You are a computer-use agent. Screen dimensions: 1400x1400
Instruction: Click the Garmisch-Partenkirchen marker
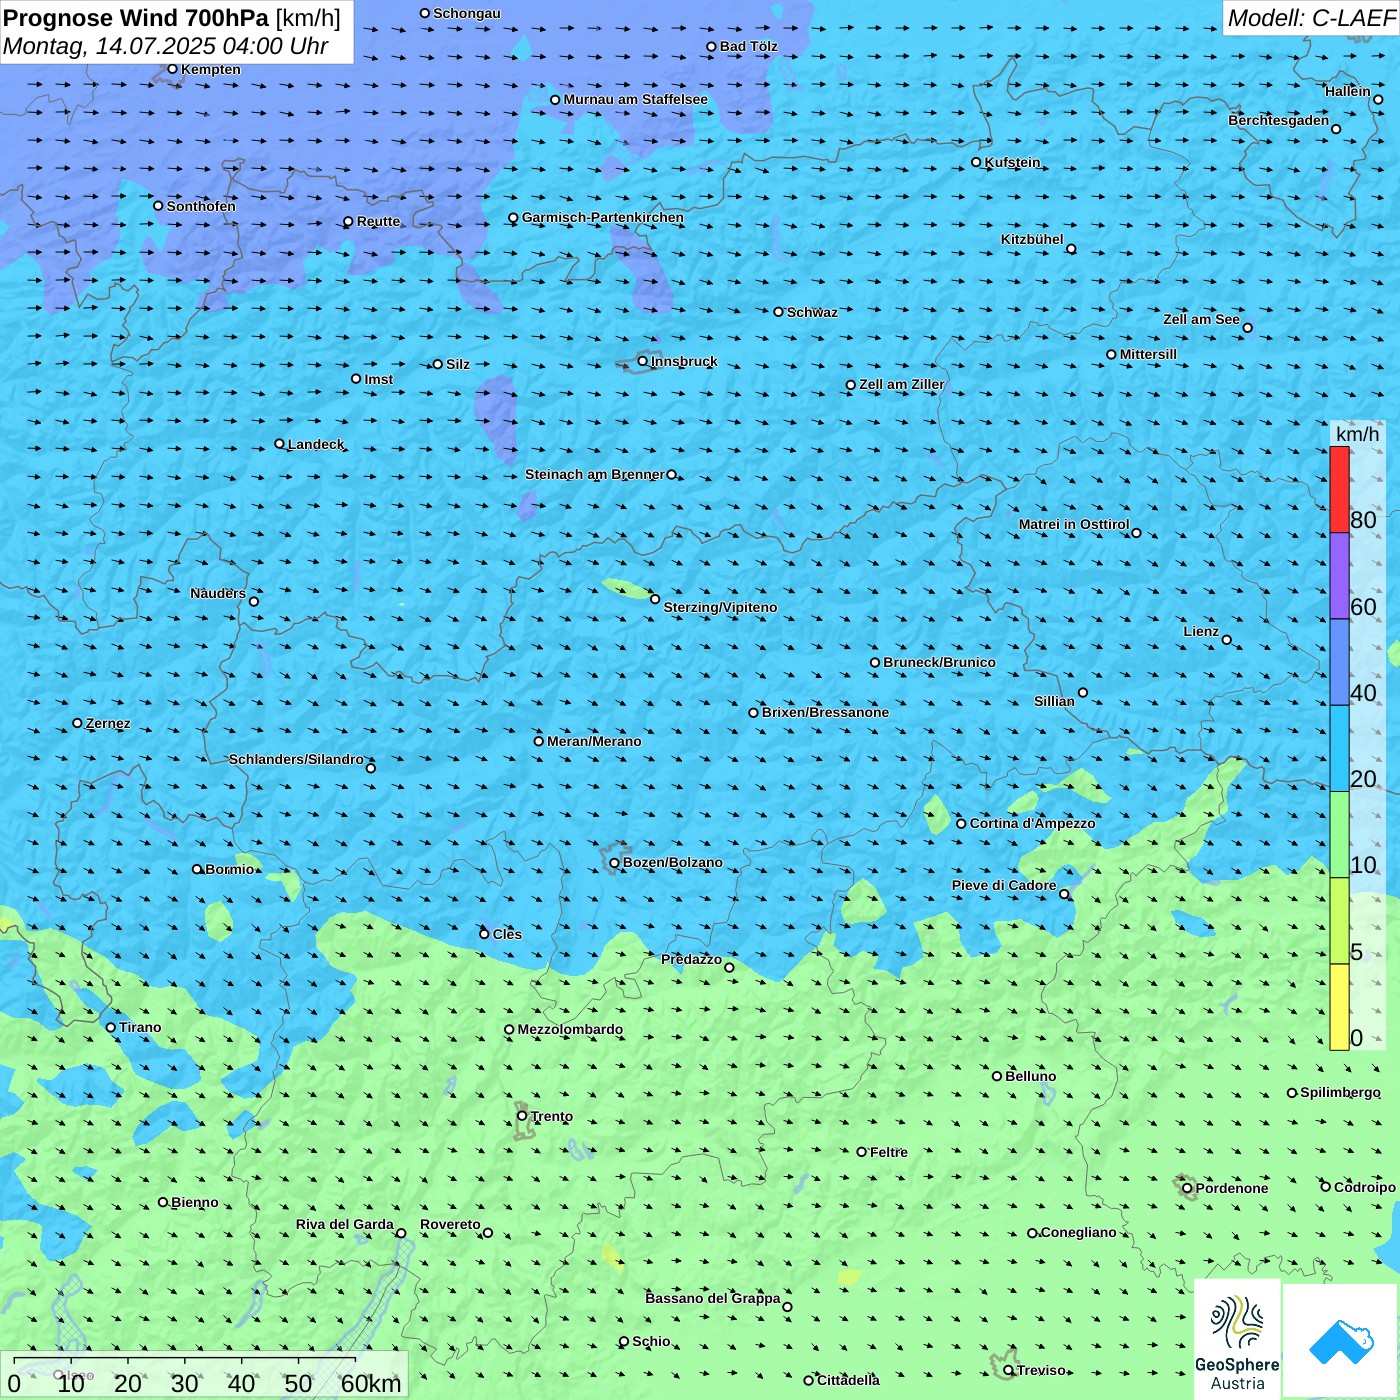tap(513, 218)
